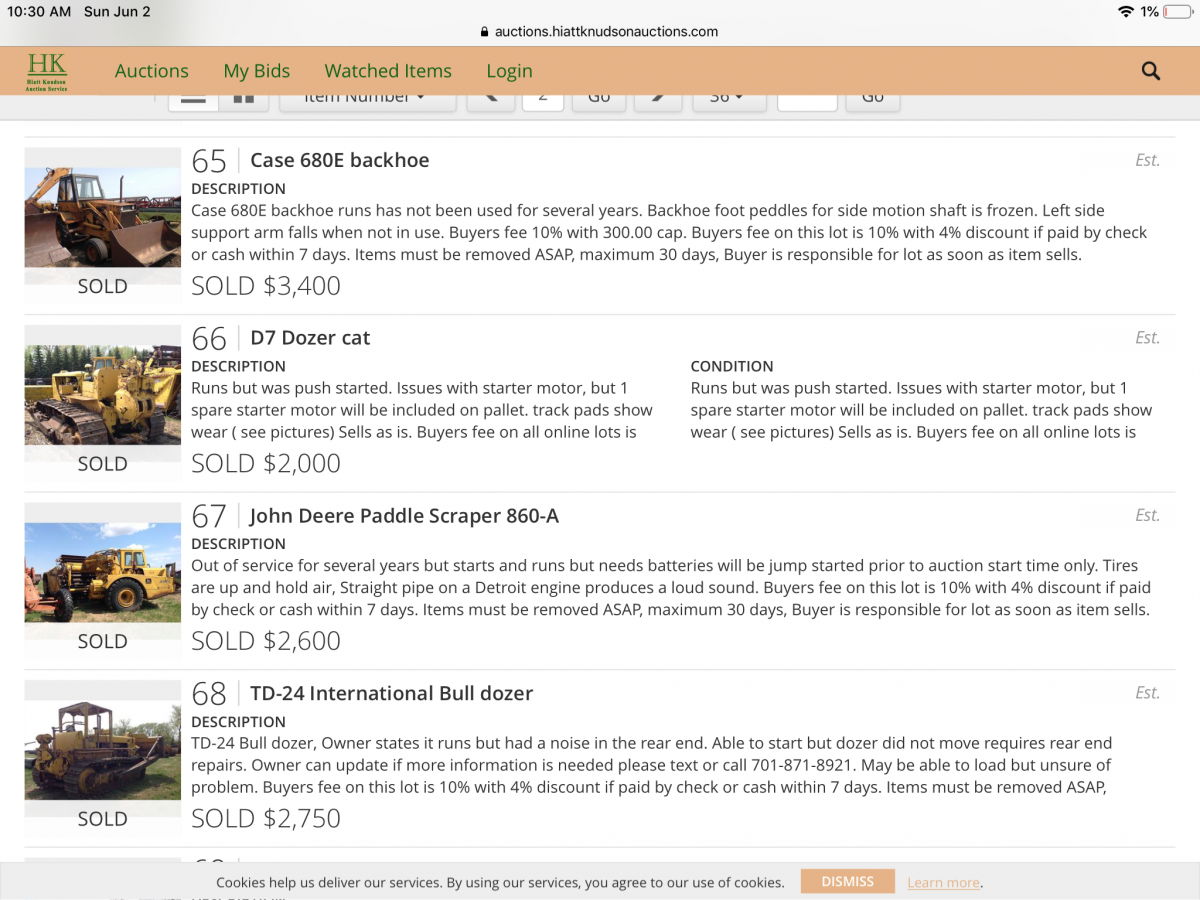Open Watched Items page
Image resolution: width=1200 pixels, height=900 pixels.
click(388, 71)
